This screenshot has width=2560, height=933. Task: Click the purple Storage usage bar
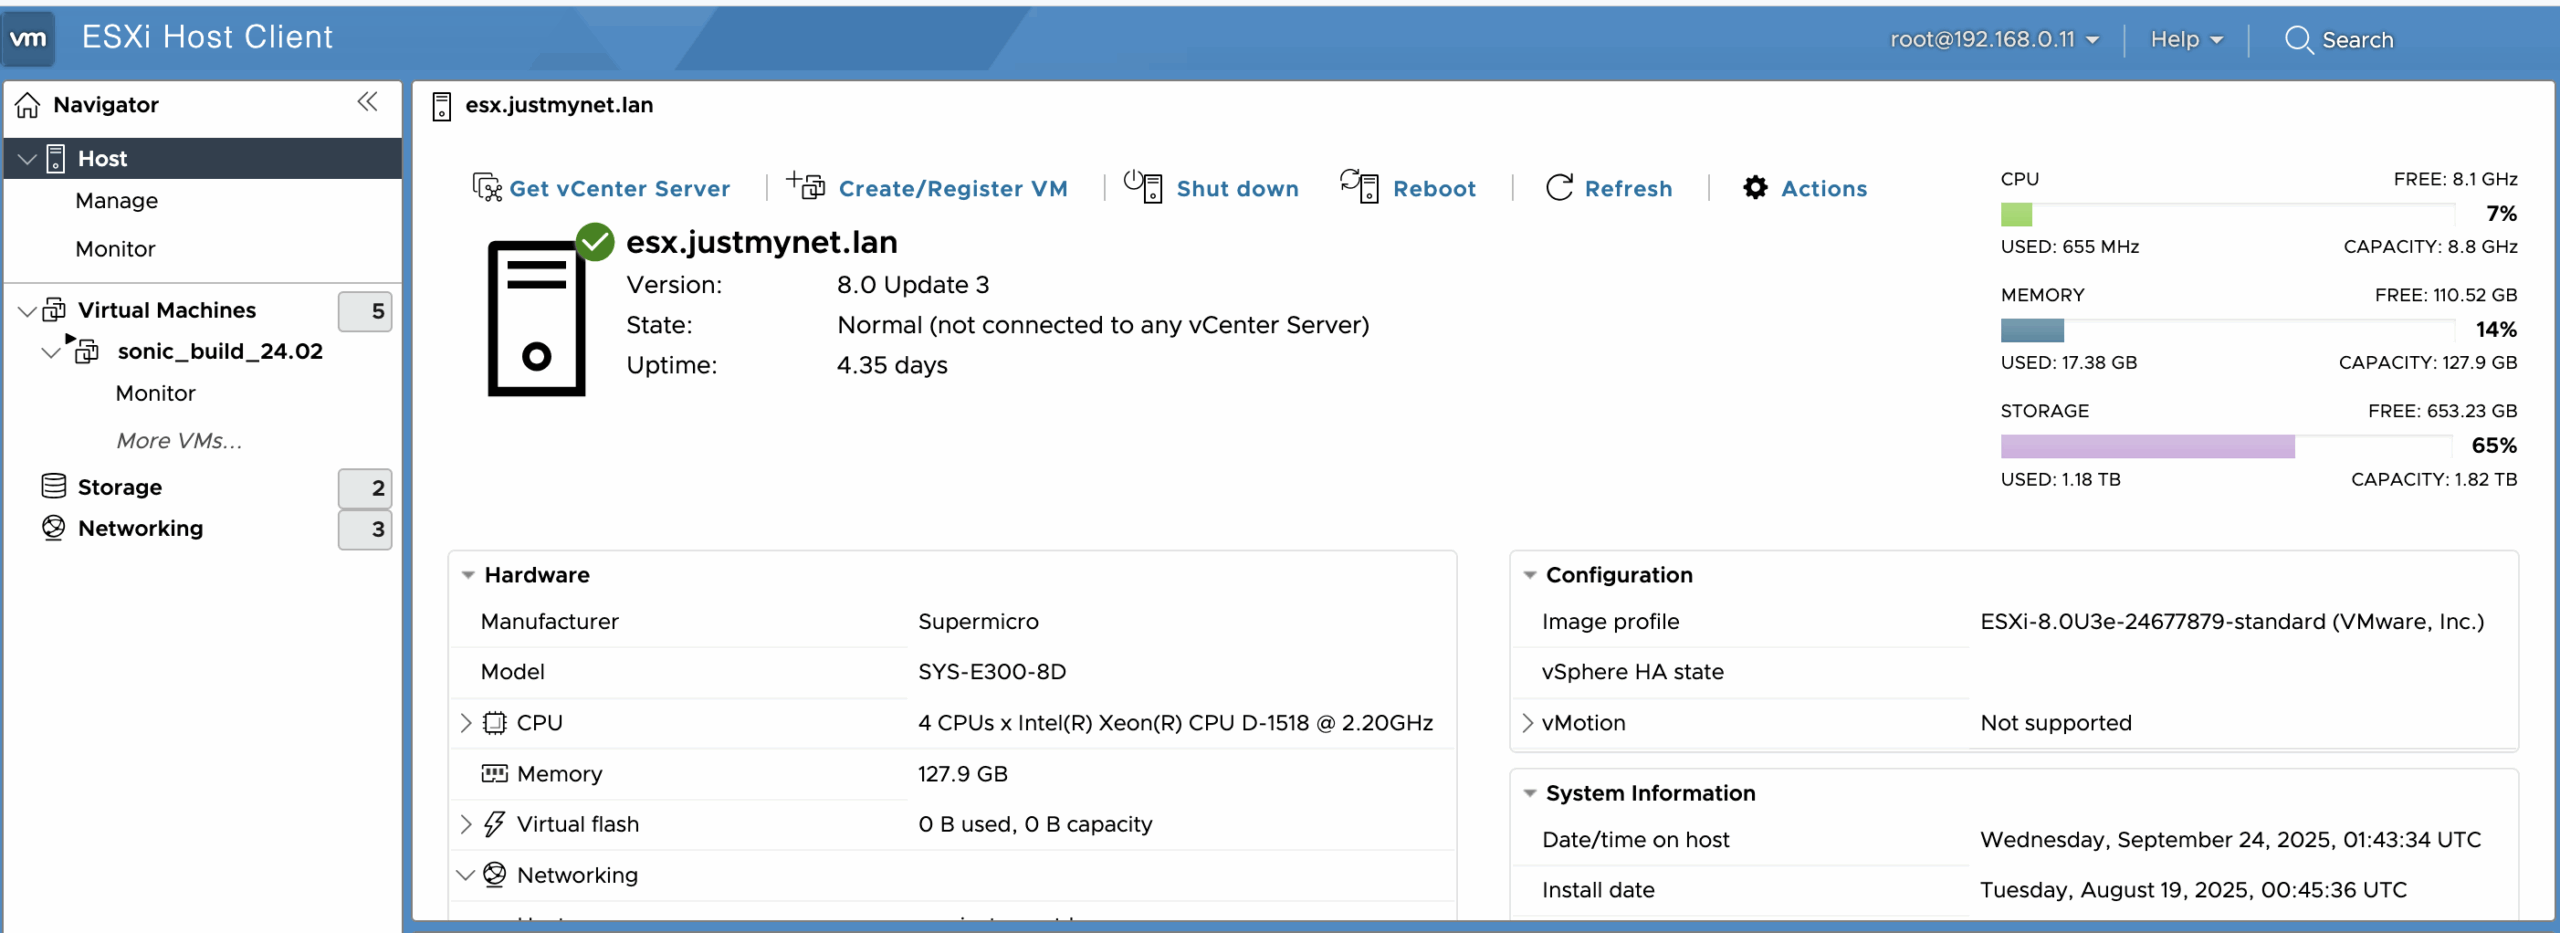point(2147,446)
